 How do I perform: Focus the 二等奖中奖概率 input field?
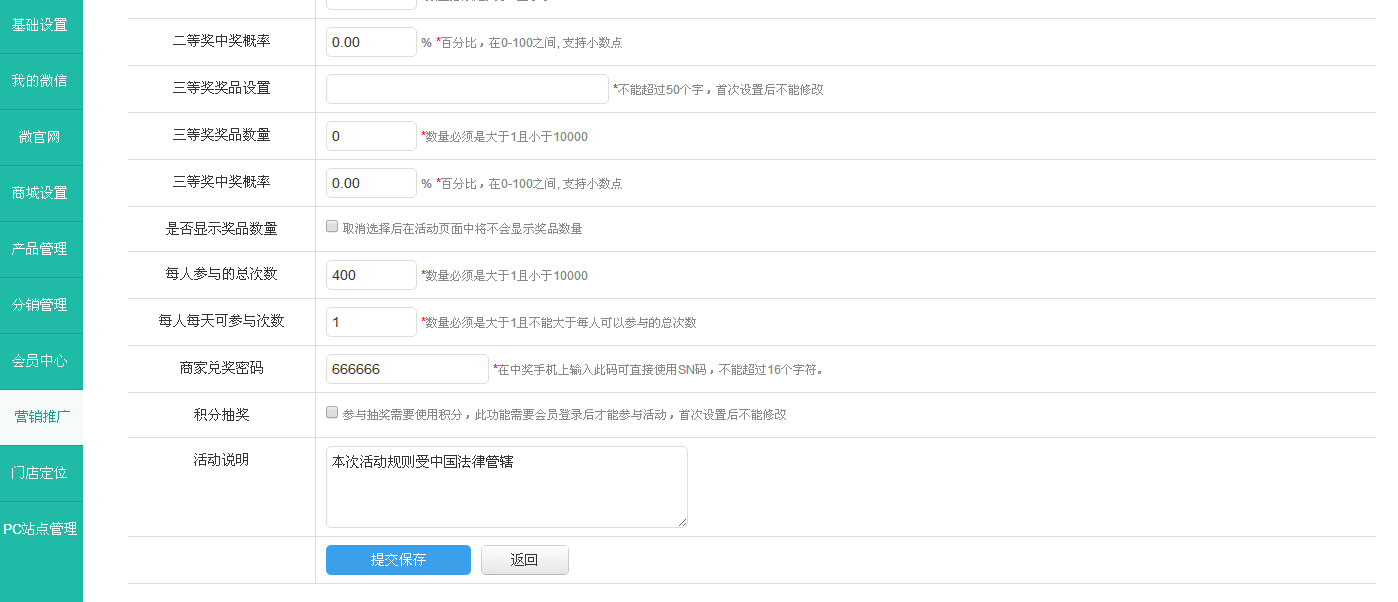(x=371, y=42)
